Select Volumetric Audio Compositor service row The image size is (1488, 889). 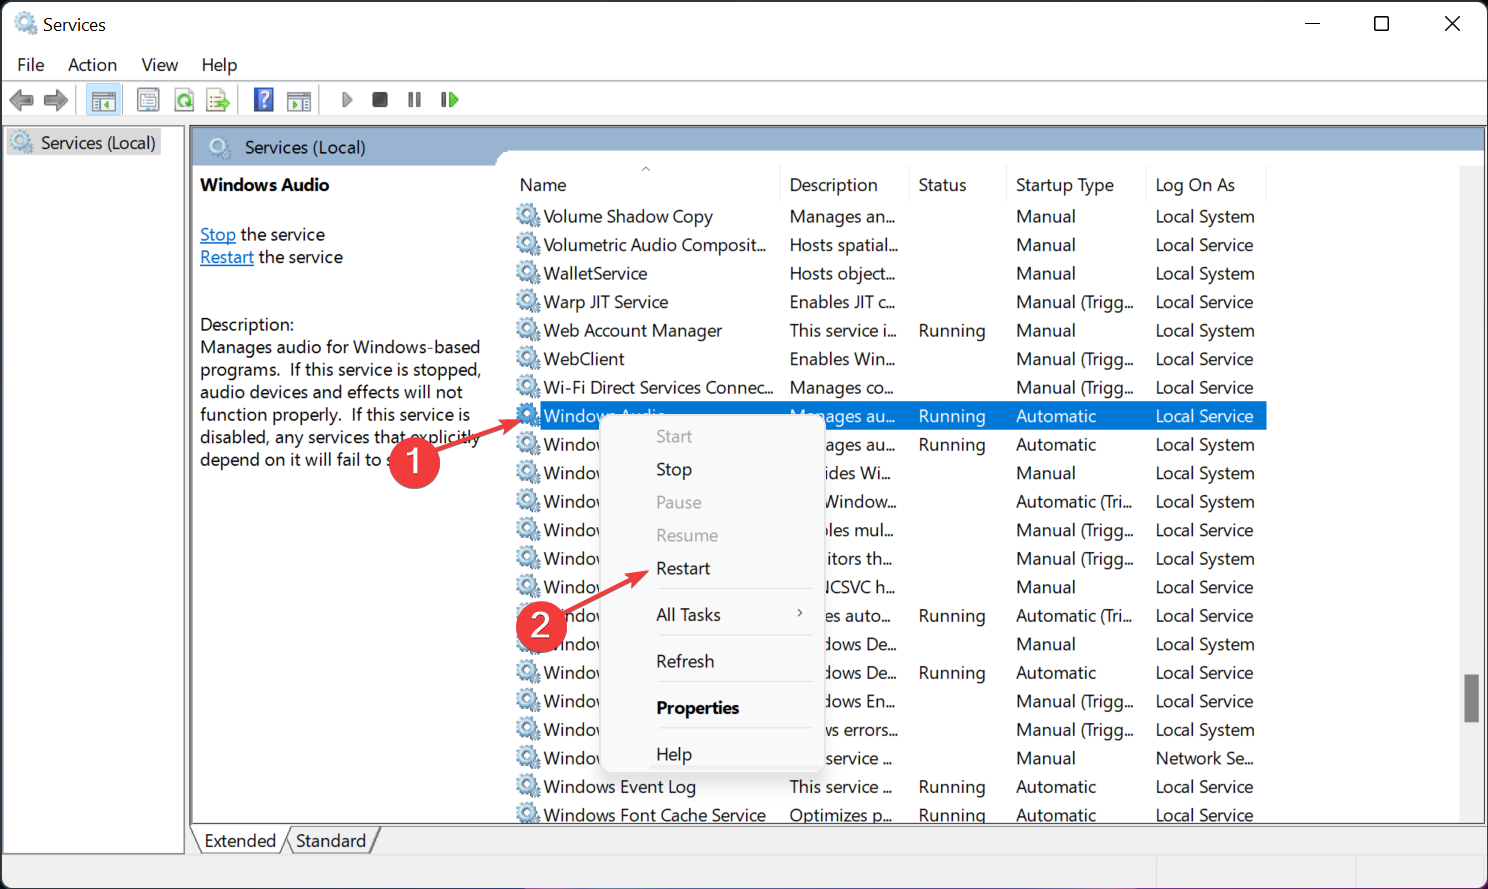[890, 245]
